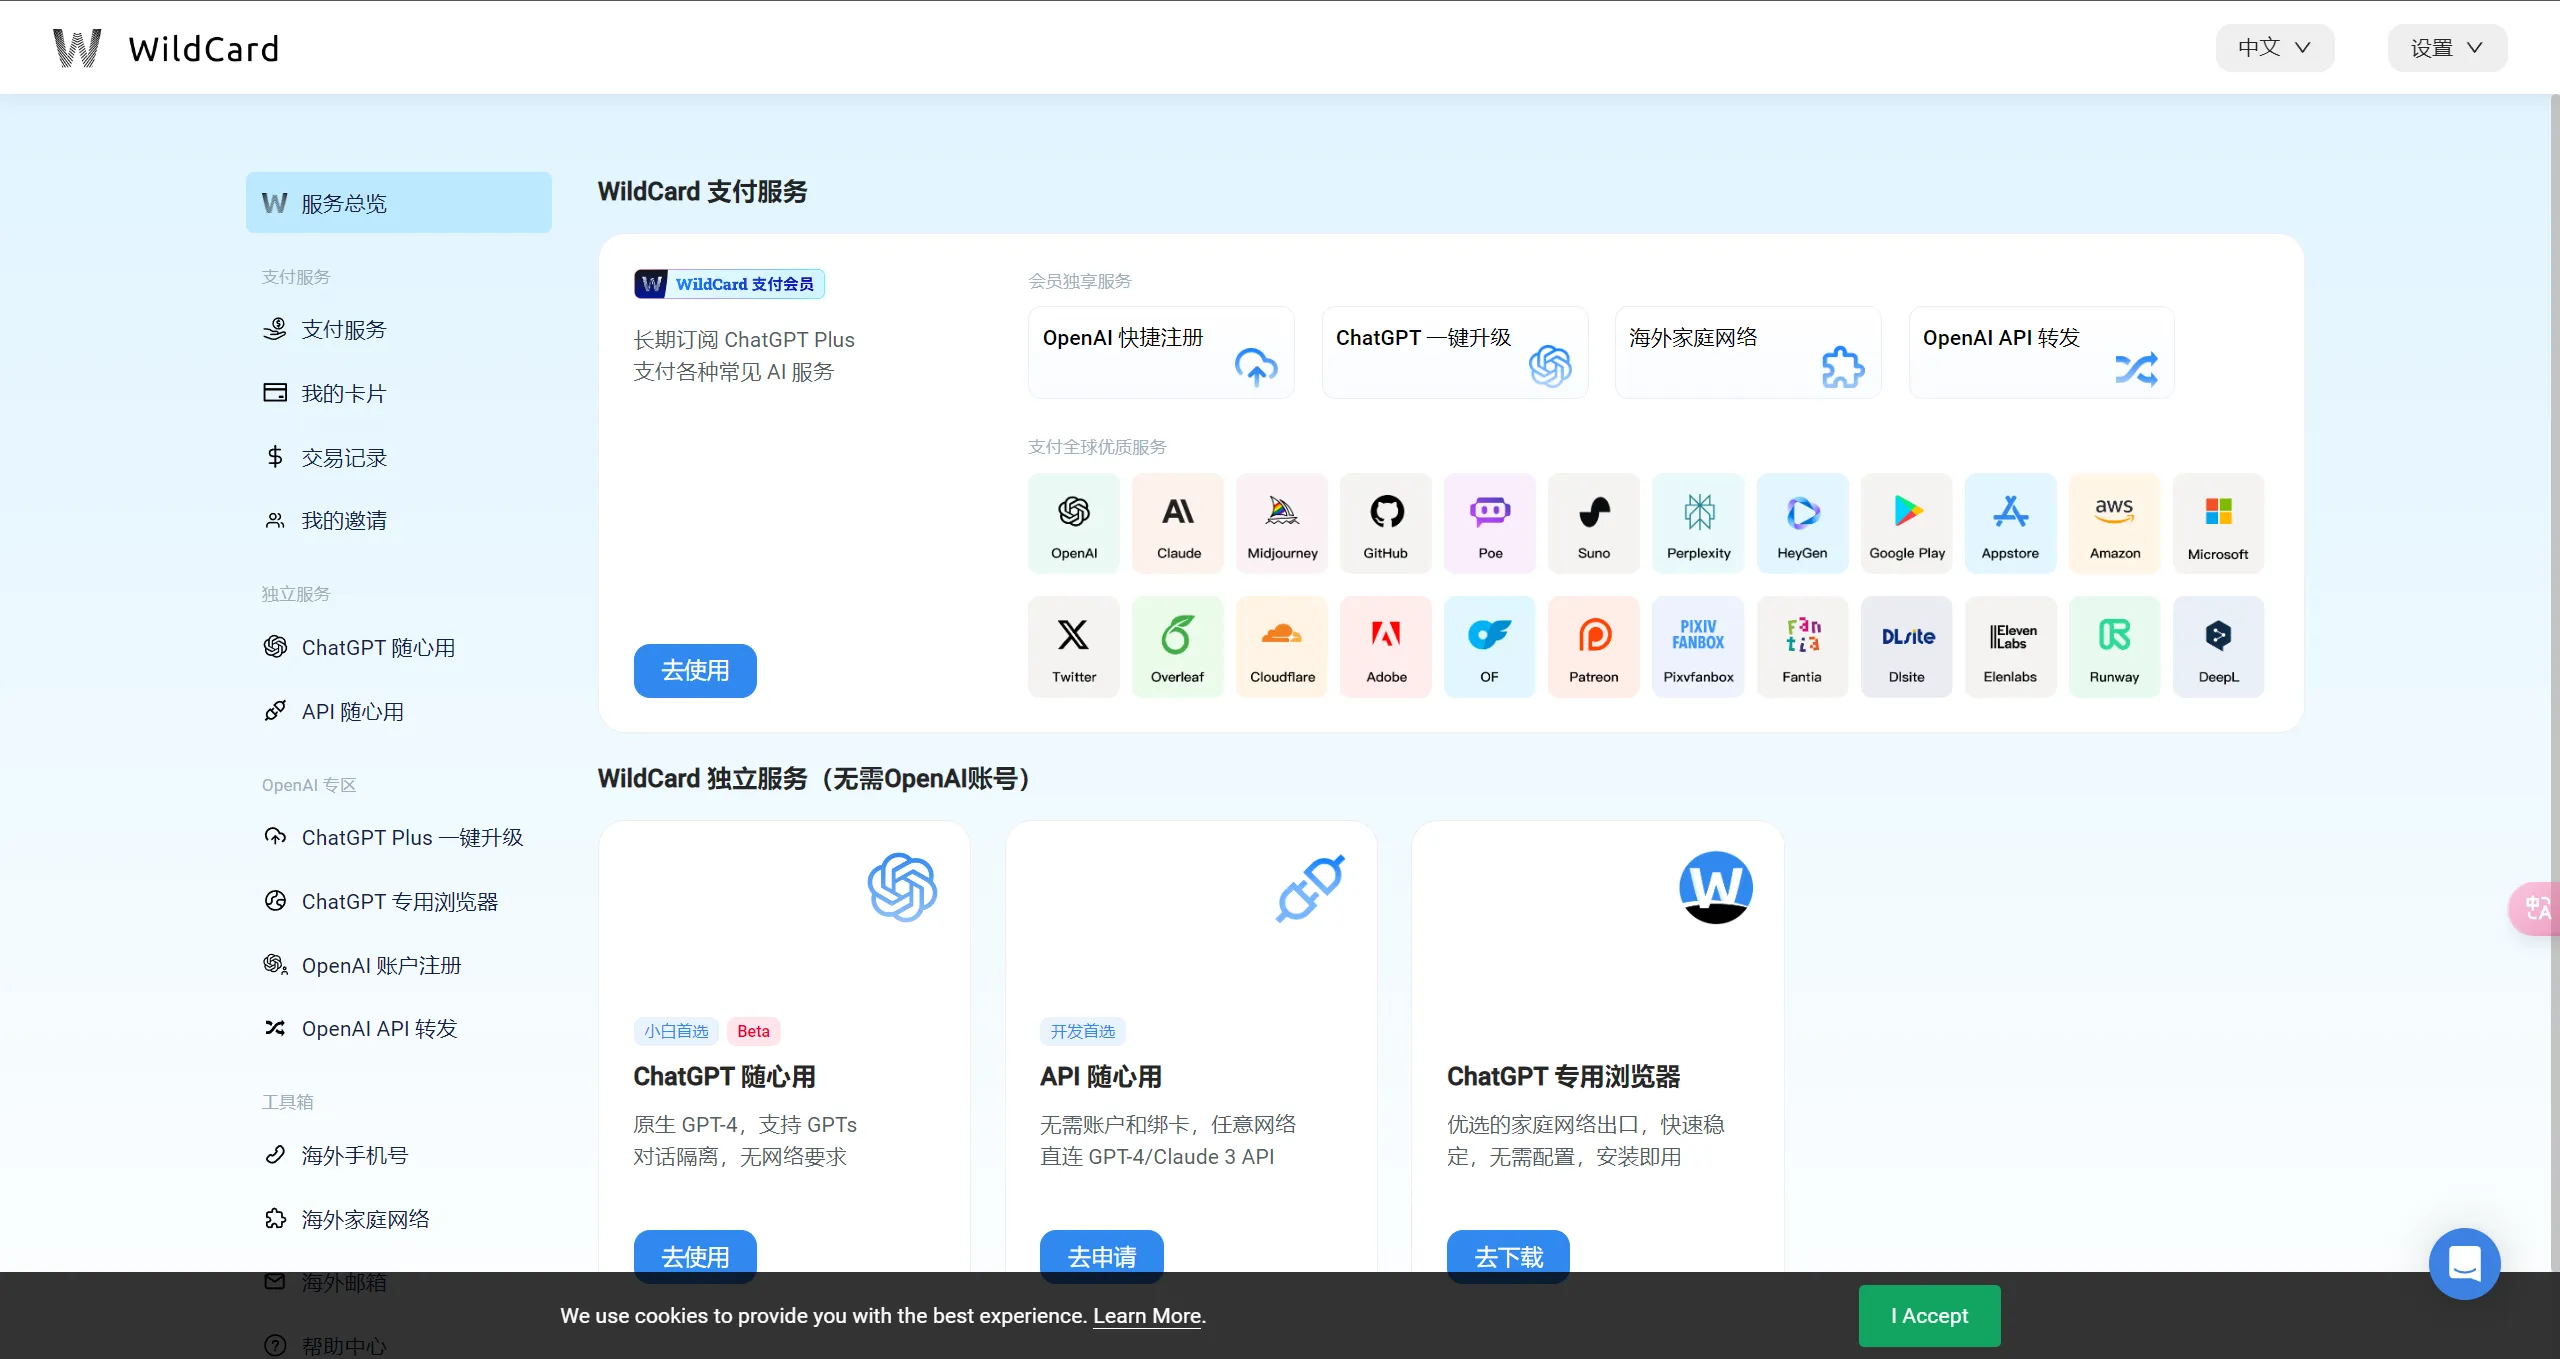Select the Runway service tile
Screen dimensions: 2560x1359
click(x=2114, y=647)
